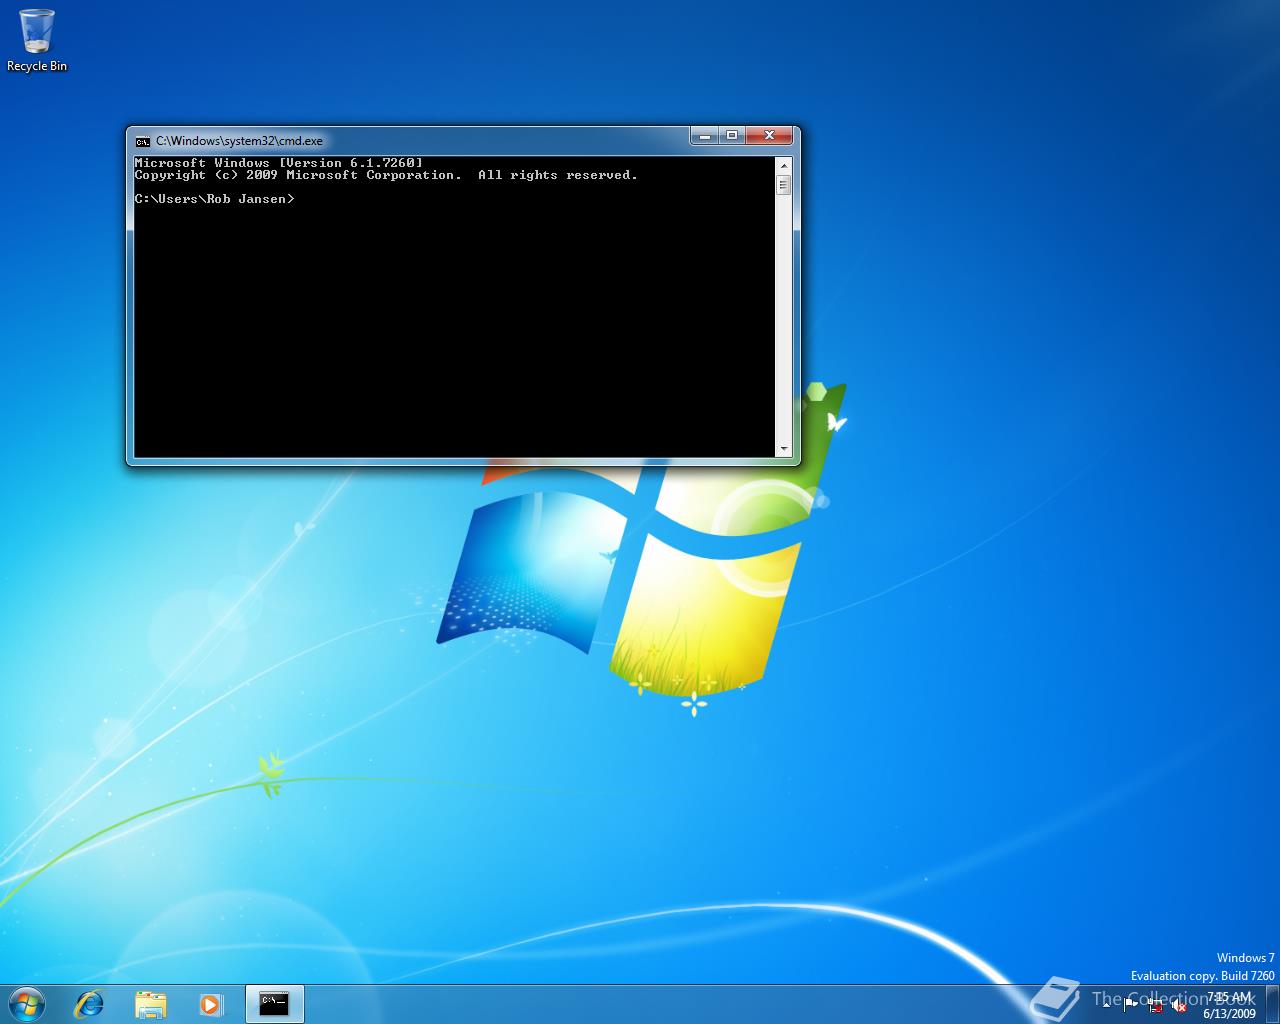
Task: Click scroll-up arrow in cmd window
Action: coord(783,165)
